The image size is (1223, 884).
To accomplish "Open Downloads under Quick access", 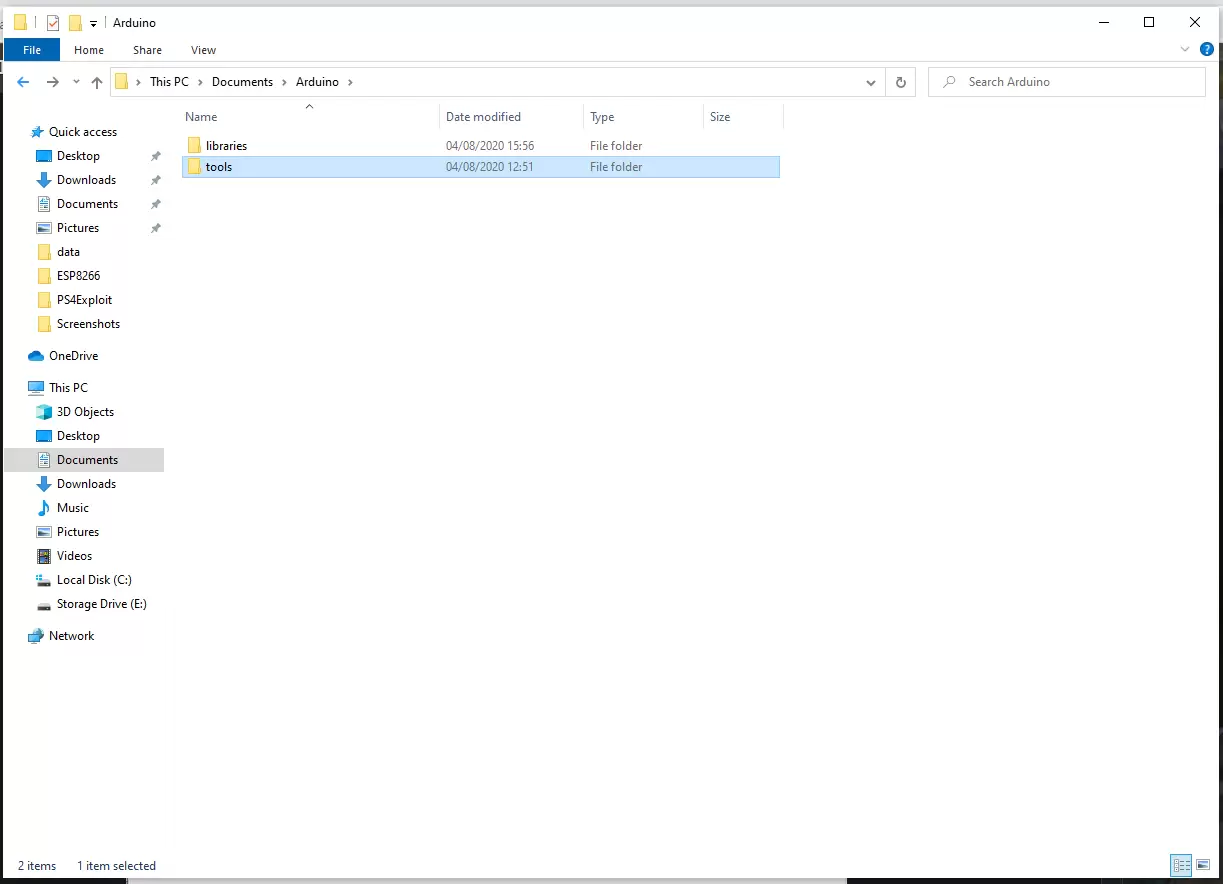I will point(86,180).
